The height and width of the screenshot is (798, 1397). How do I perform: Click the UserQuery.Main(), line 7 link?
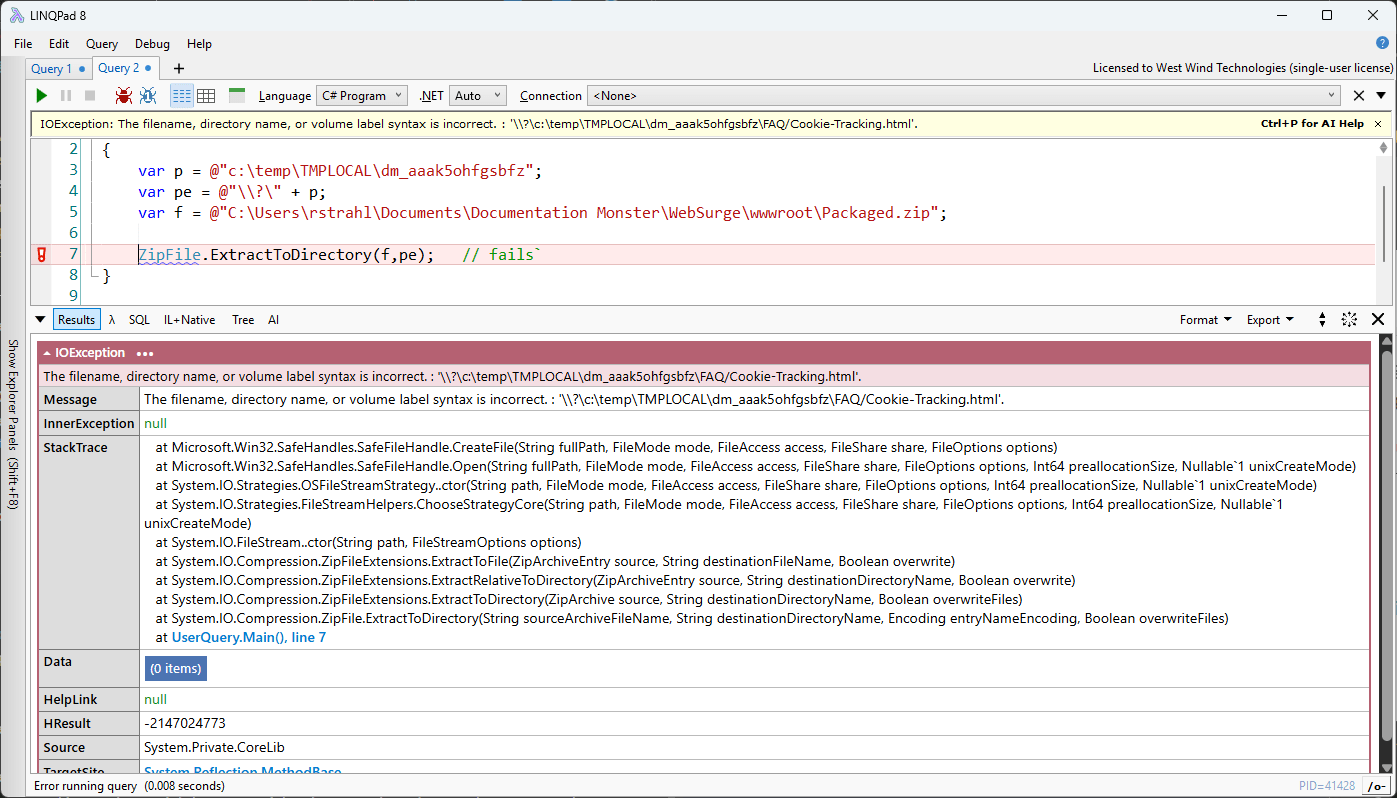coord(249,637)
